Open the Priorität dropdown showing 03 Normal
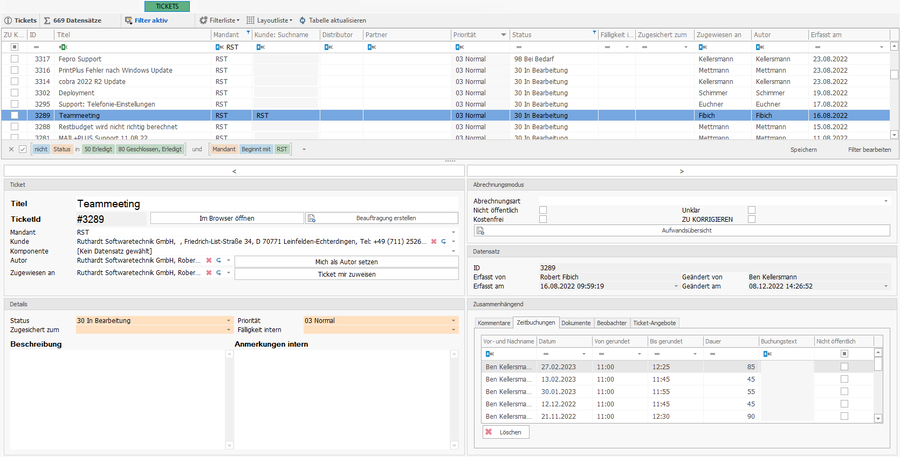Viewport: 900px width, 457px height. pos(453,321)
